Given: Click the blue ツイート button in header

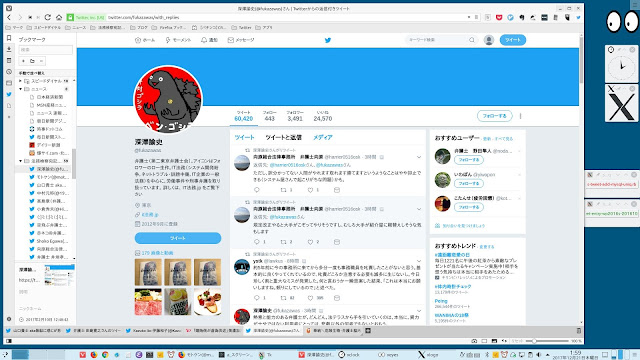Looking at the screenshot, I should 513,40.
